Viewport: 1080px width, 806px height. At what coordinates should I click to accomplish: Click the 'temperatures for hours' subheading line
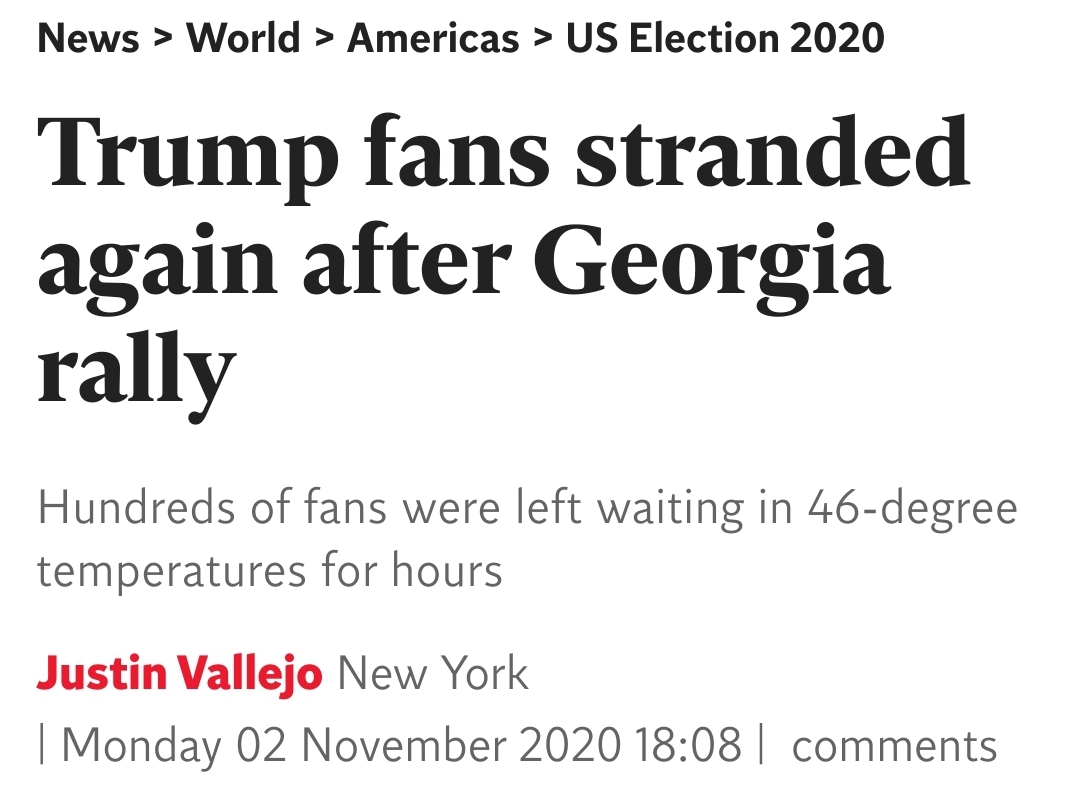tap(270, 572)
